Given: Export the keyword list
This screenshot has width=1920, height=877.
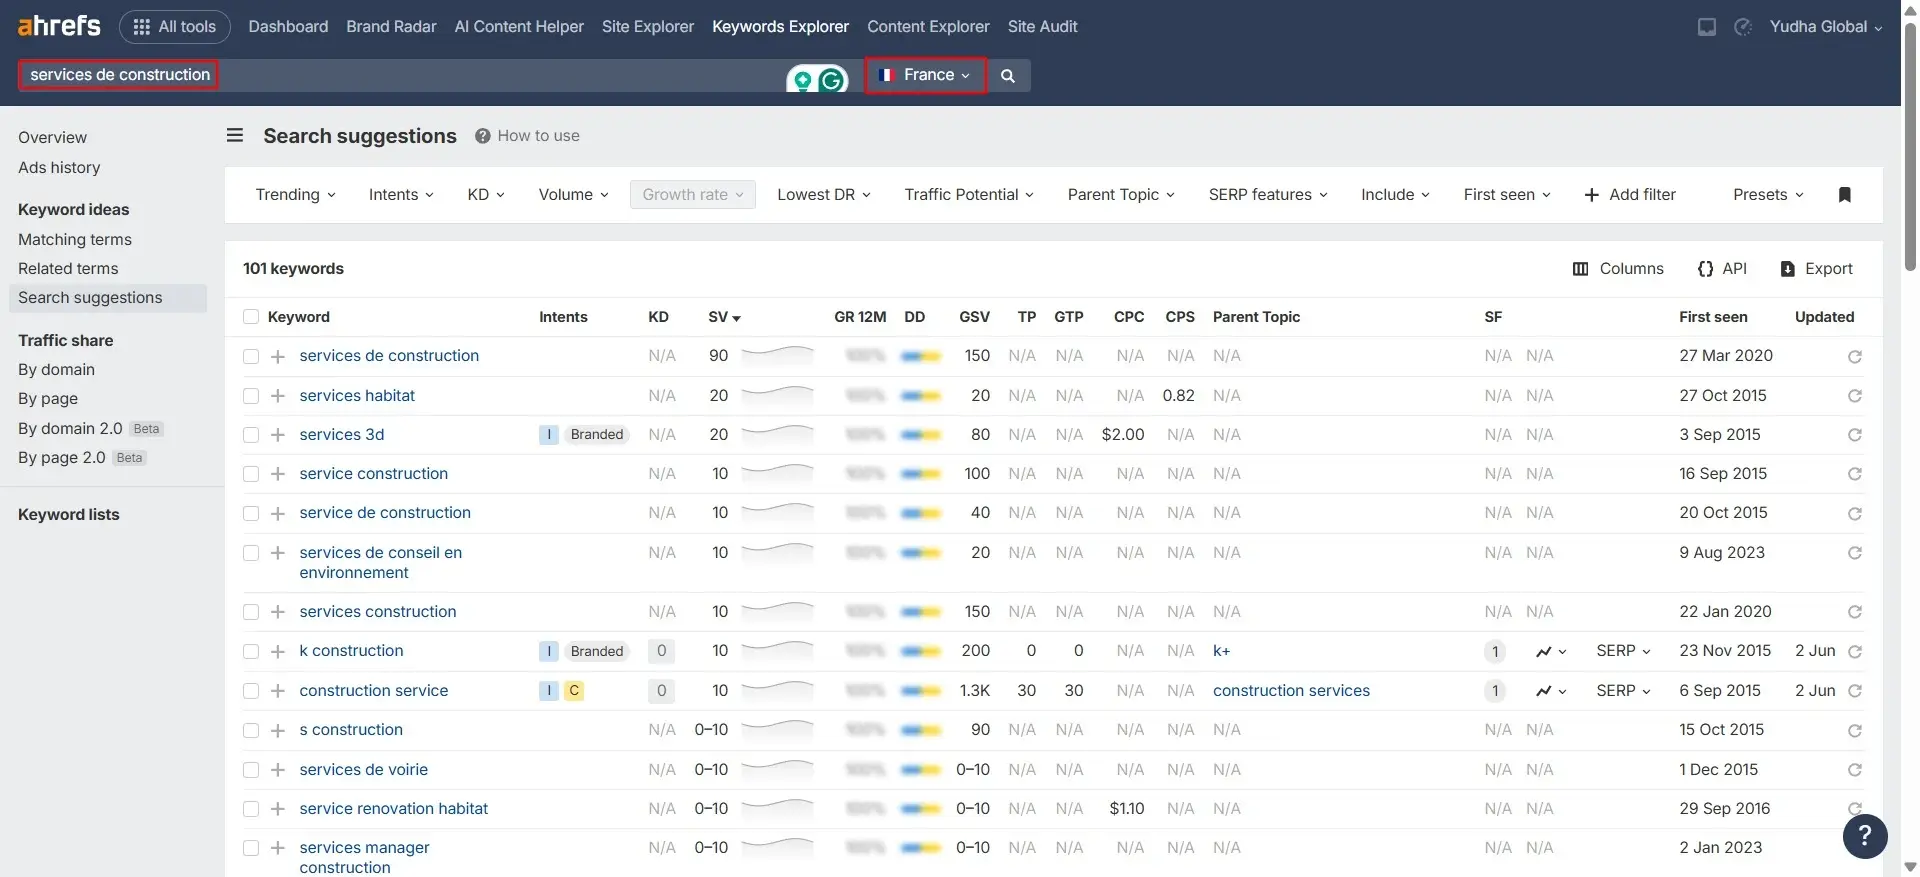Looking at the screenshot, I should pos(1816,269).
